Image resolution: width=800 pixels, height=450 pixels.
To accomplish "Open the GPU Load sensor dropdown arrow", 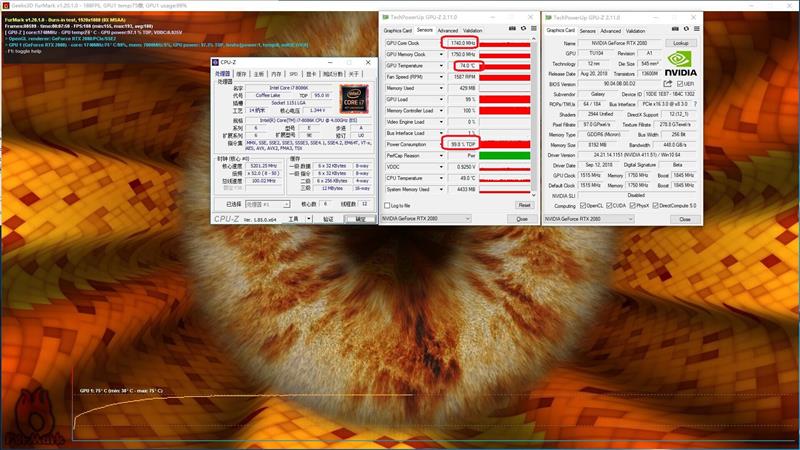I will [x=441, y=99].
